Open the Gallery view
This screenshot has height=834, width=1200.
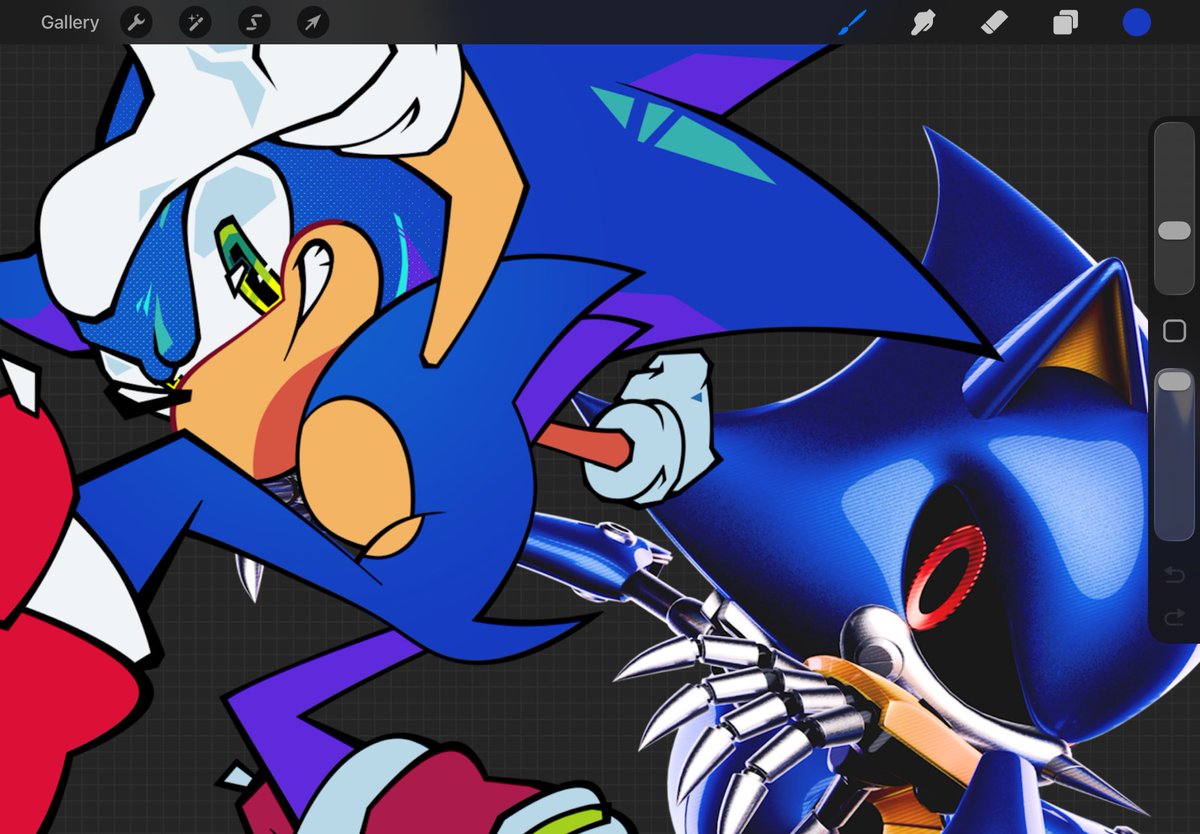click(70, 22)
